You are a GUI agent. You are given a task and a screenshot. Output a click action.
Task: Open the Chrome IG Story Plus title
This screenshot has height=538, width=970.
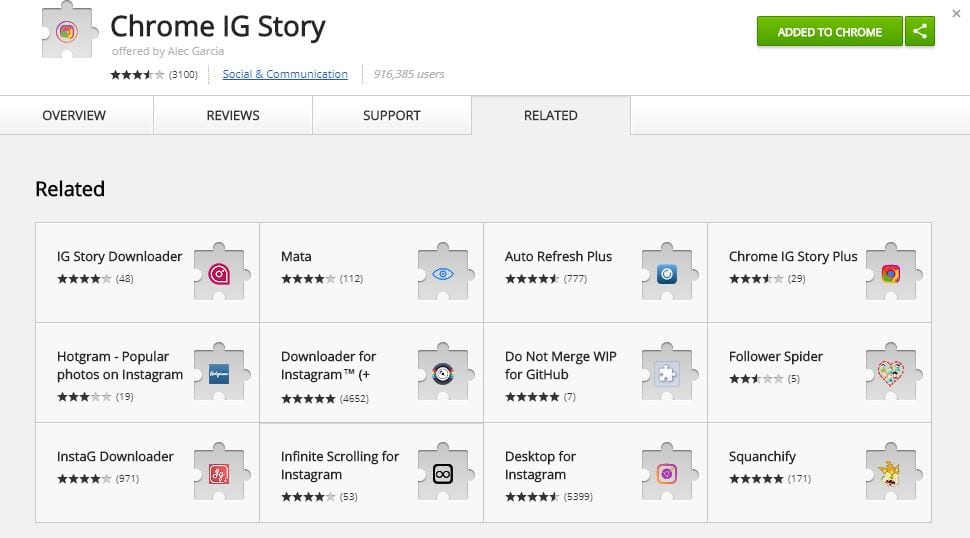793,256
